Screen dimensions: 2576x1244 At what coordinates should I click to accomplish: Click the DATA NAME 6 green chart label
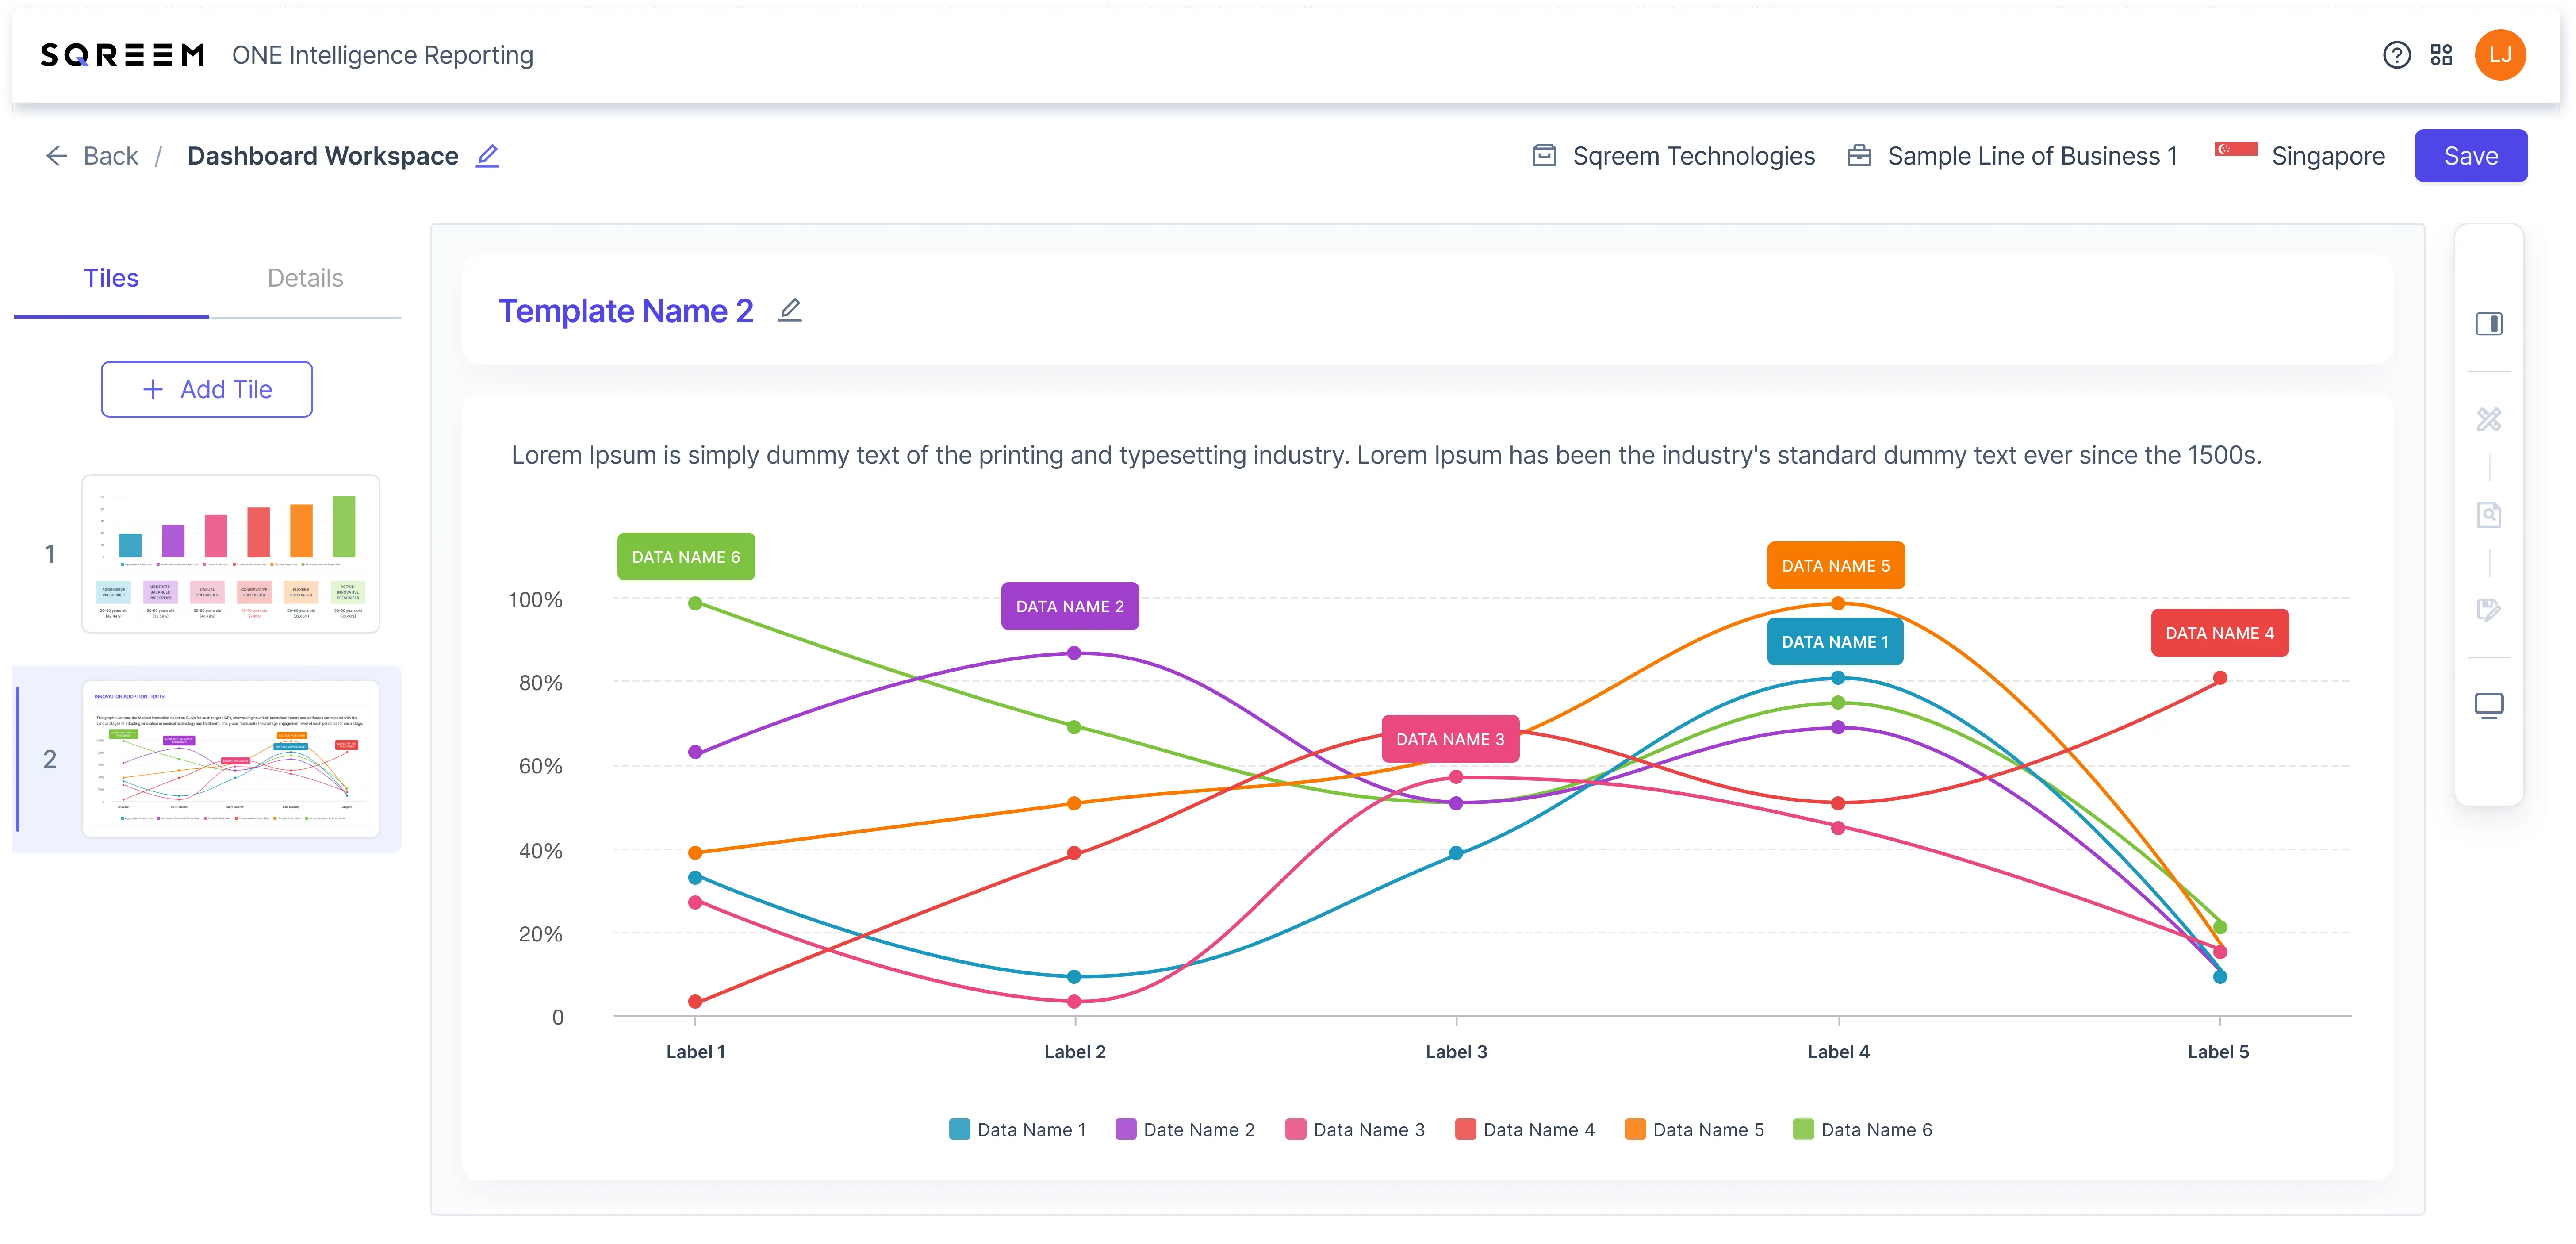click(686, 557)
